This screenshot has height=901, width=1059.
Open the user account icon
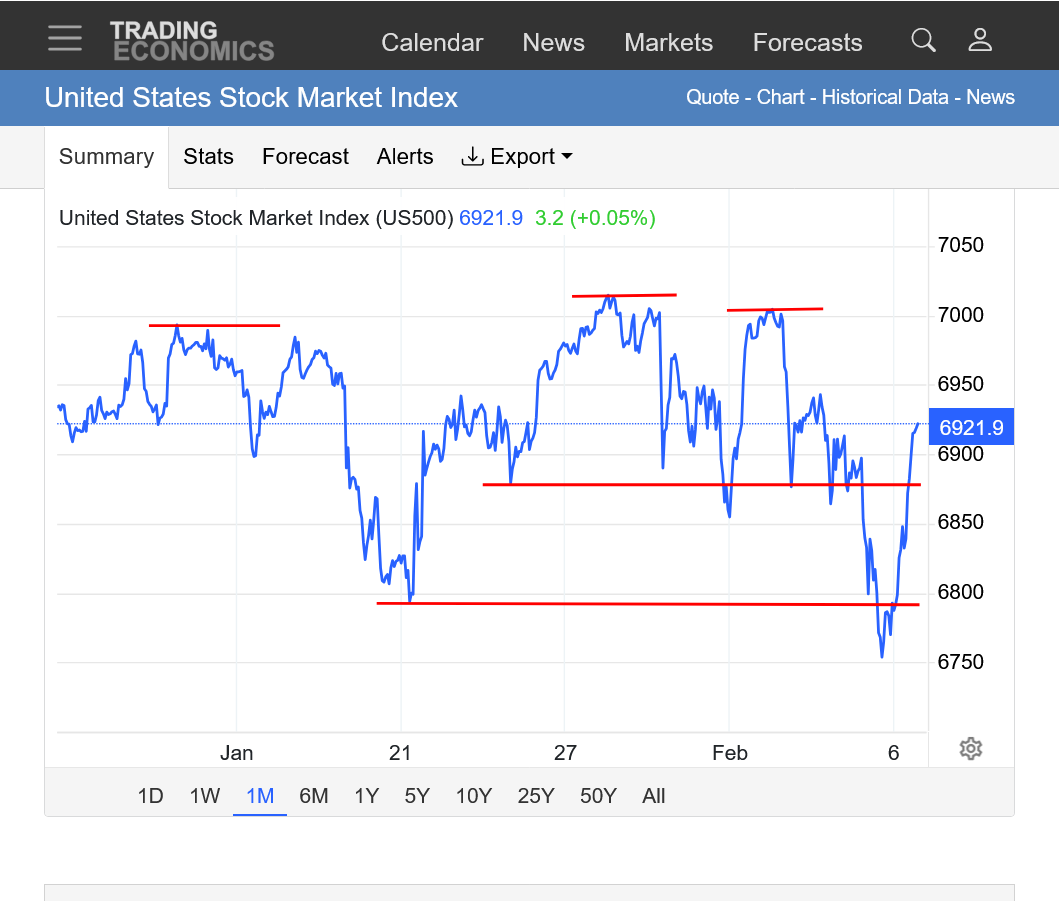coord(980,40)
